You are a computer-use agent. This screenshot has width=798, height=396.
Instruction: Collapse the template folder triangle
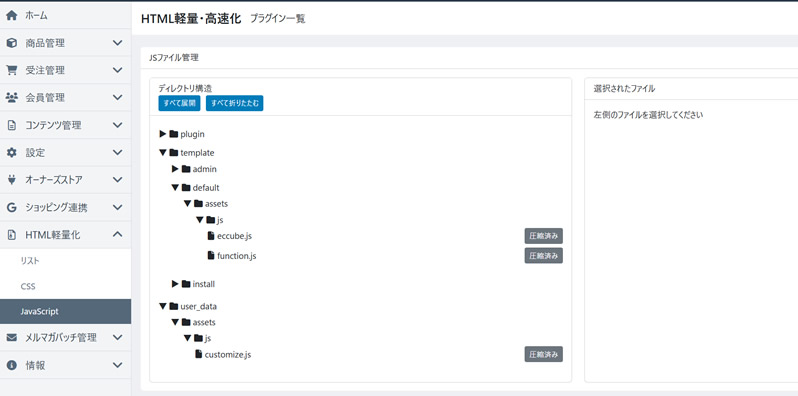click(163, 152)
